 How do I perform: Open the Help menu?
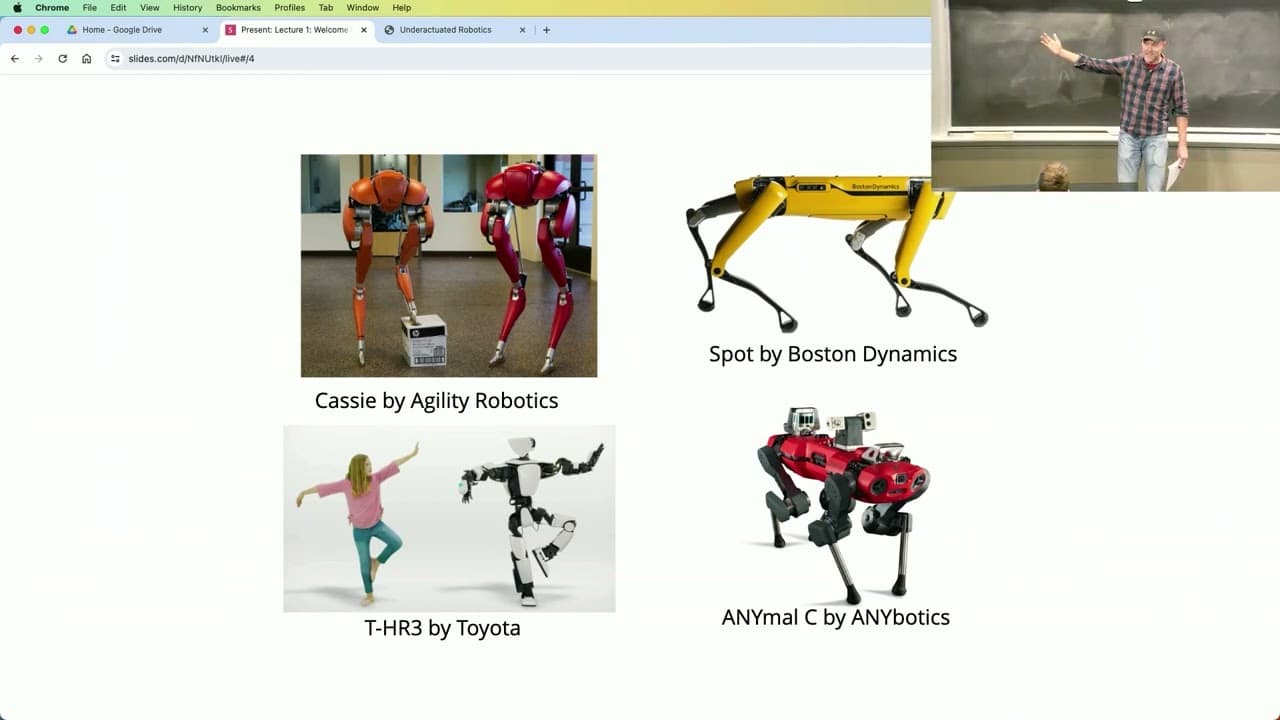point(402,8)
